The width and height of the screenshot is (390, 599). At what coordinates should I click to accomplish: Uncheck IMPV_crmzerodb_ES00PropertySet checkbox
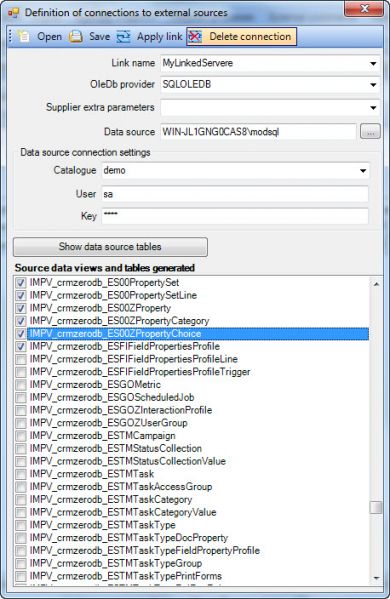[x=21, y=283]
